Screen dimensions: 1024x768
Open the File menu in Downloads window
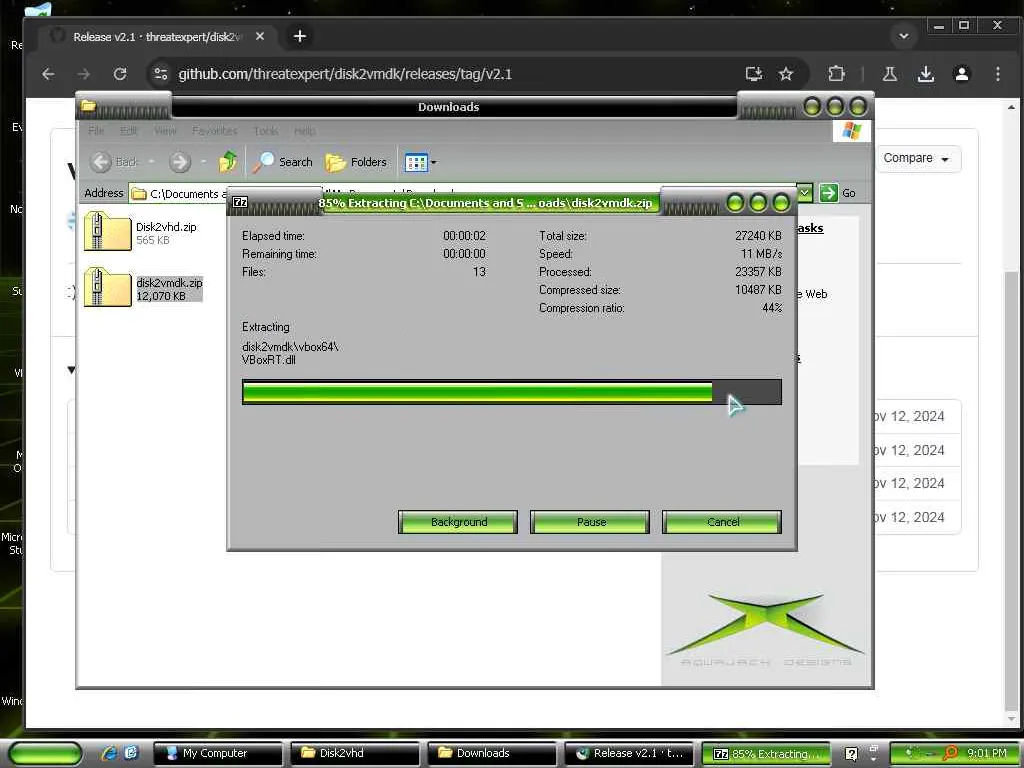[96, 131]
